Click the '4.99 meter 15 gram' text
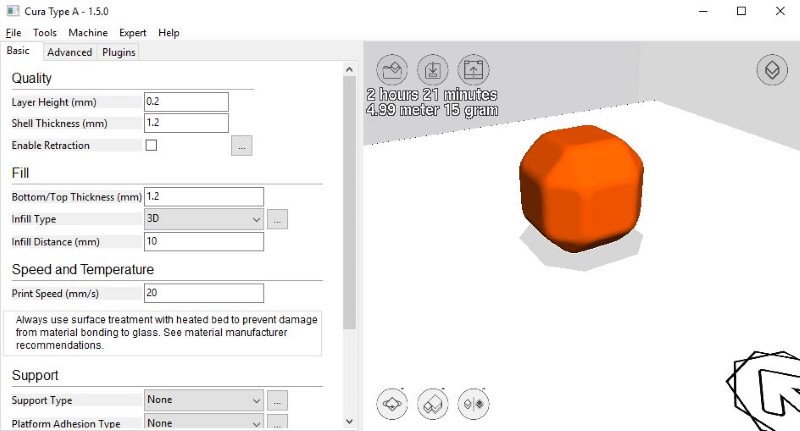Screen dimensions: 800x431 pos(432,110)
